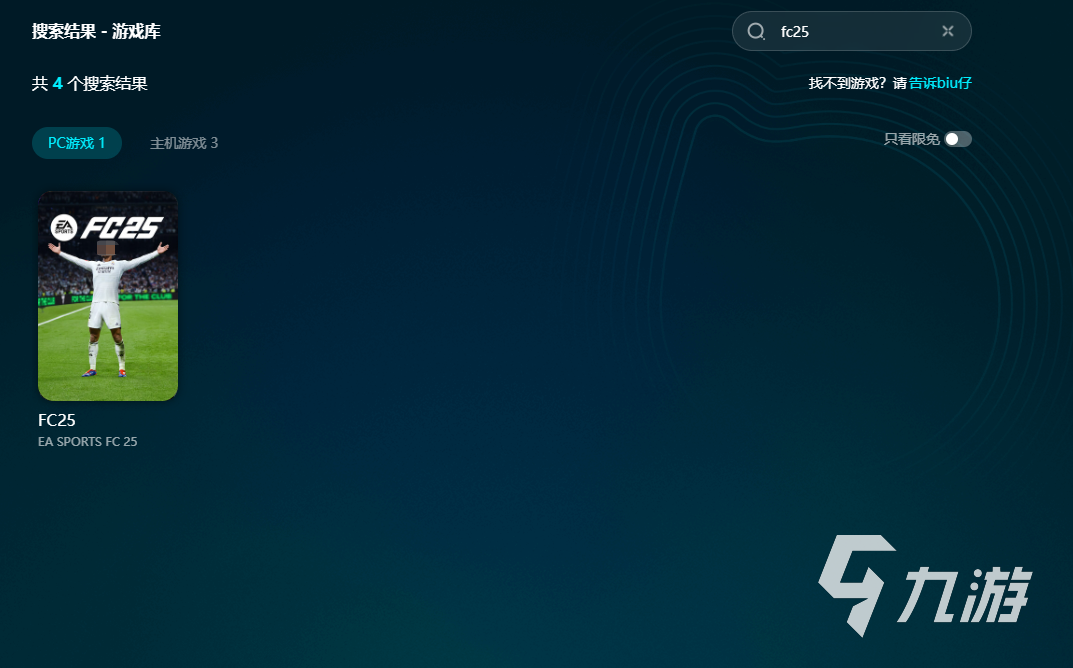Follow the 告诉biu仔 link
Viewport: 1073px width, 668px height.
[x=940, y=83]
